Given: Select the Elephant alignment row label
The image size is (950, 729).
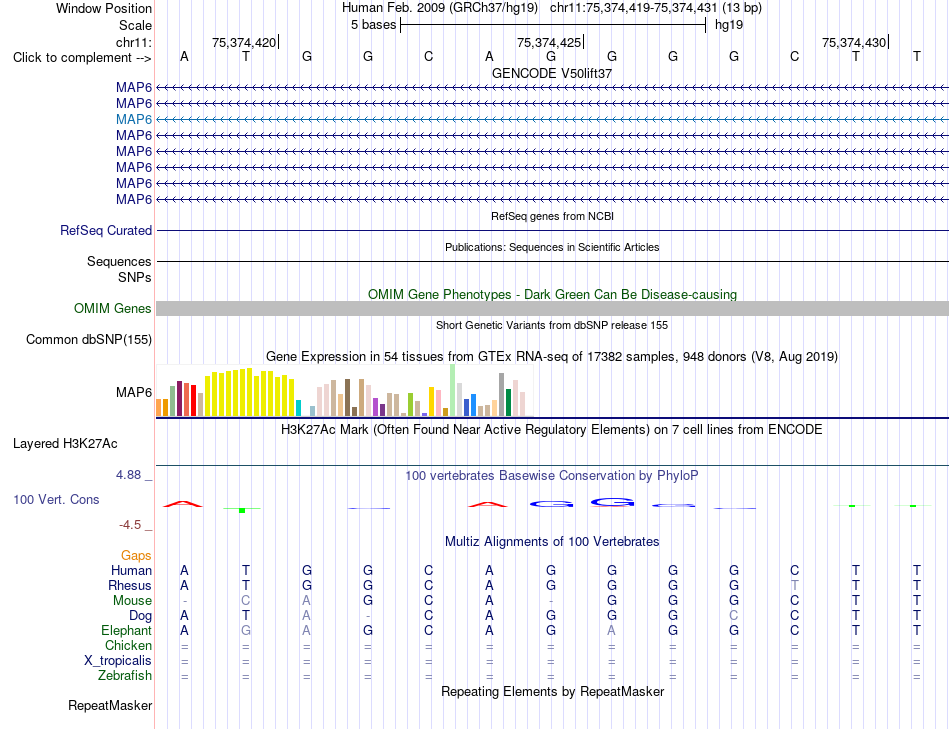Looking at the screenshot, I should click(x=126, y=631).
